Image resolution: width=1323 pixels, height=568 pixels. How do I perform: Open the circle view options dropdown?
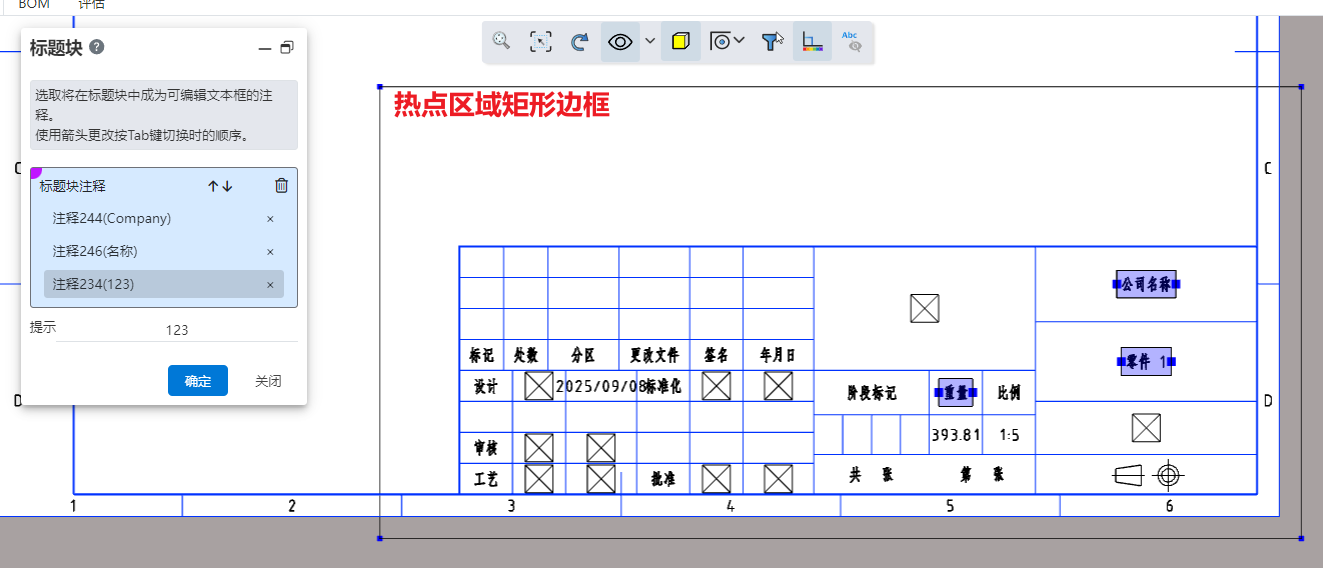[727, 42]
